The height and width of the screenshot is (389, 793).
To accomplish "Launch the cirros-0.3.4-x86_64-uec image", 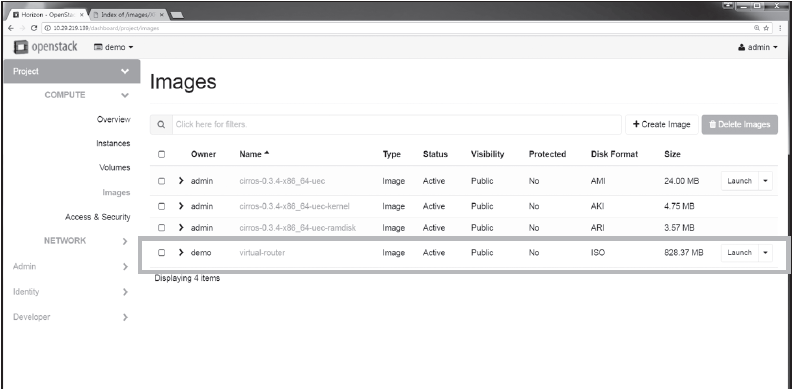I will click(x=739, y=181).
